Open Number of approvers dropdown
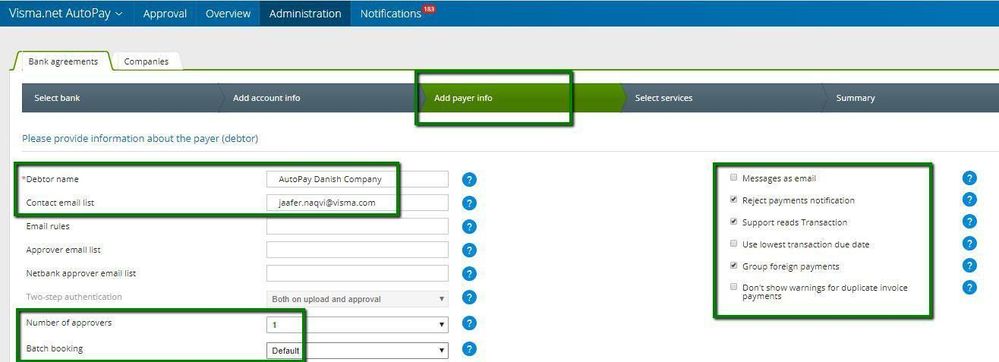This screenshot has height=362, width=999. coord(357,324)
